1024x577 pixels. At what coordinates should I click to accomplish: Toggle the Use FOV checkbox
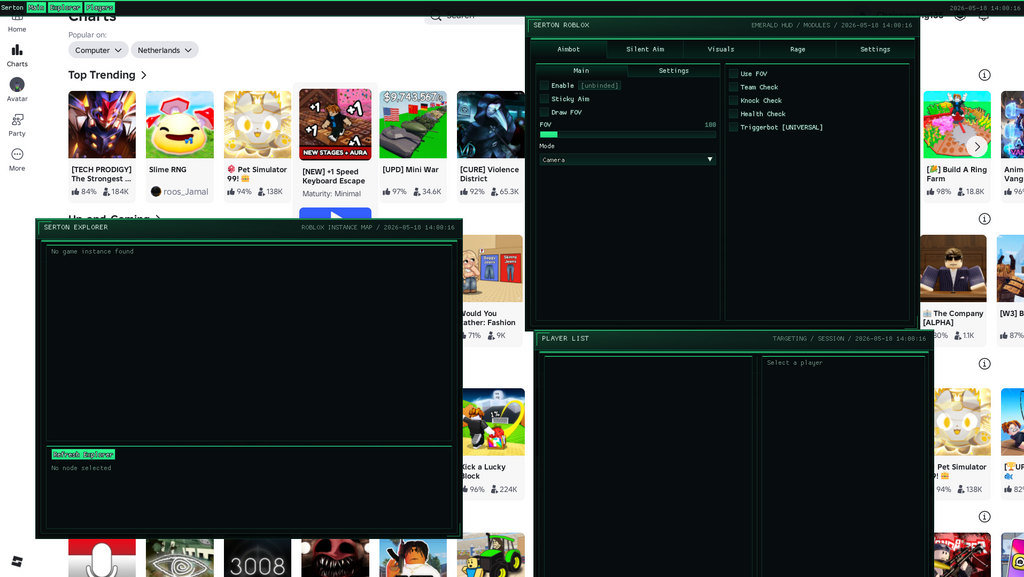733,74
